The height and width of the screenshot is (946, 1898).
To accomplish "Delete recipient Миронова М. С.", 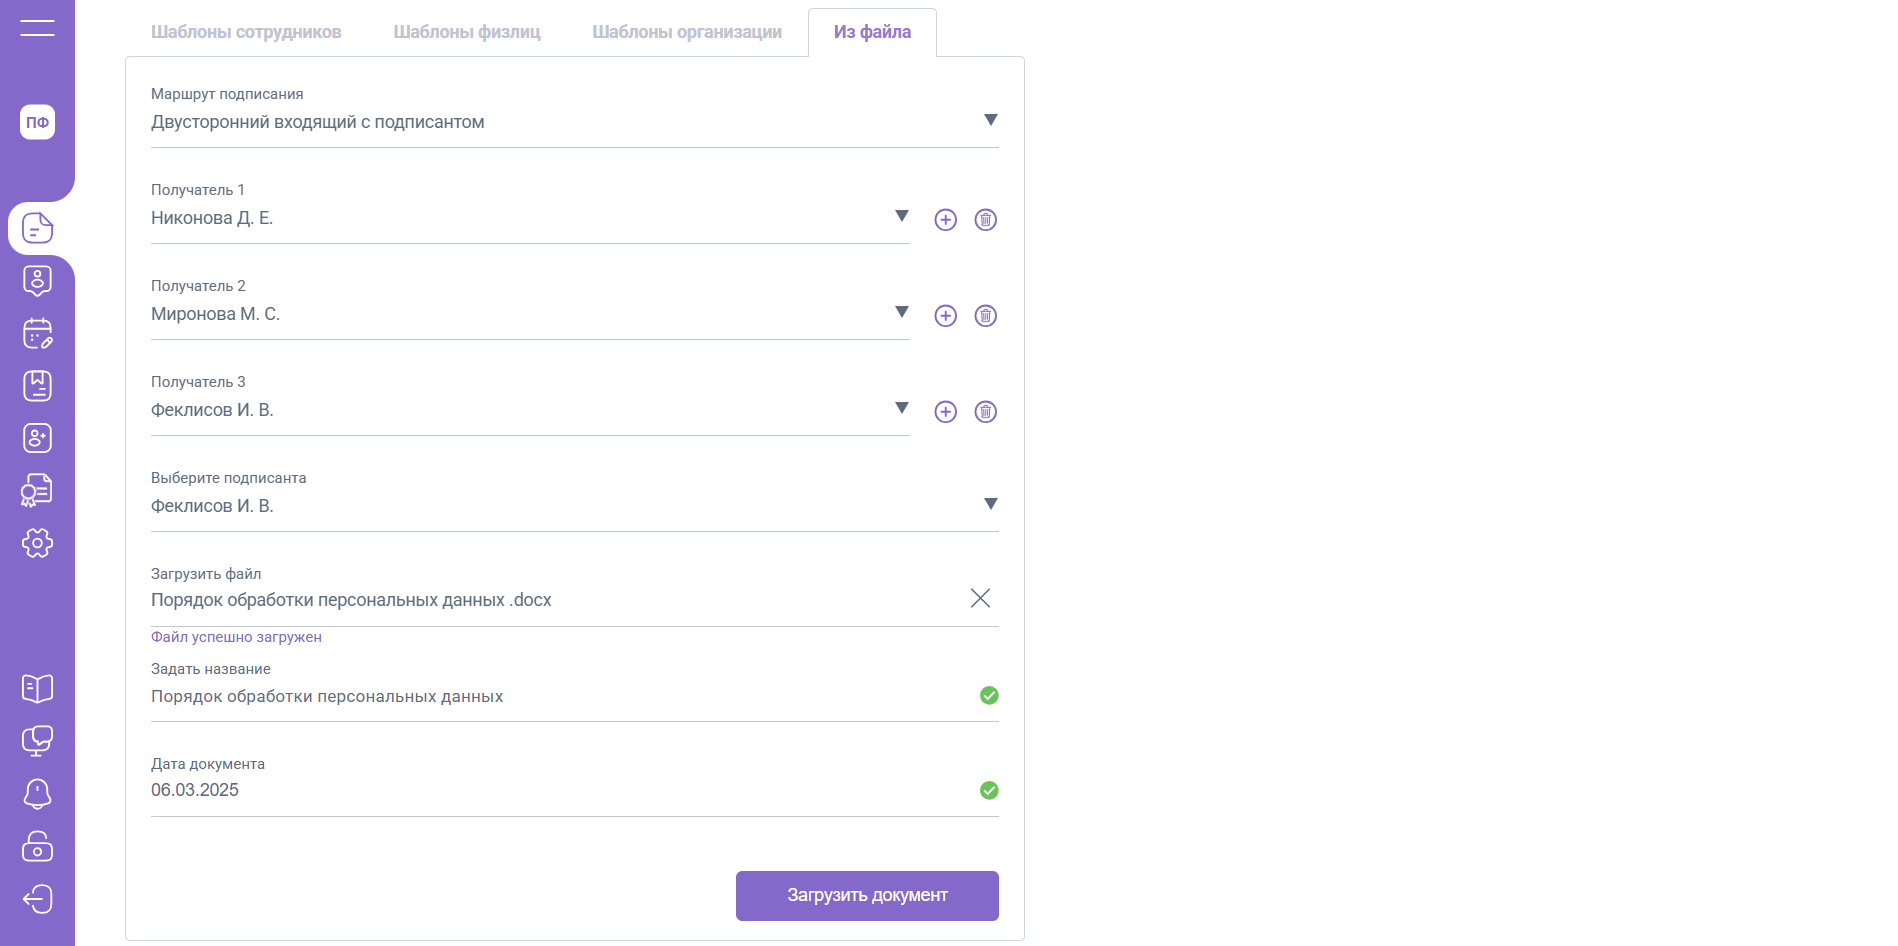I will [x=985, y=316].
